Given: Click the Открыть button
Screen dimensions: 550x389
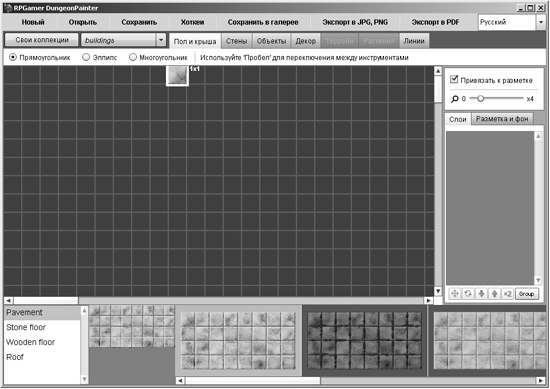Looking at the screenshot, I should click(83, 22).
